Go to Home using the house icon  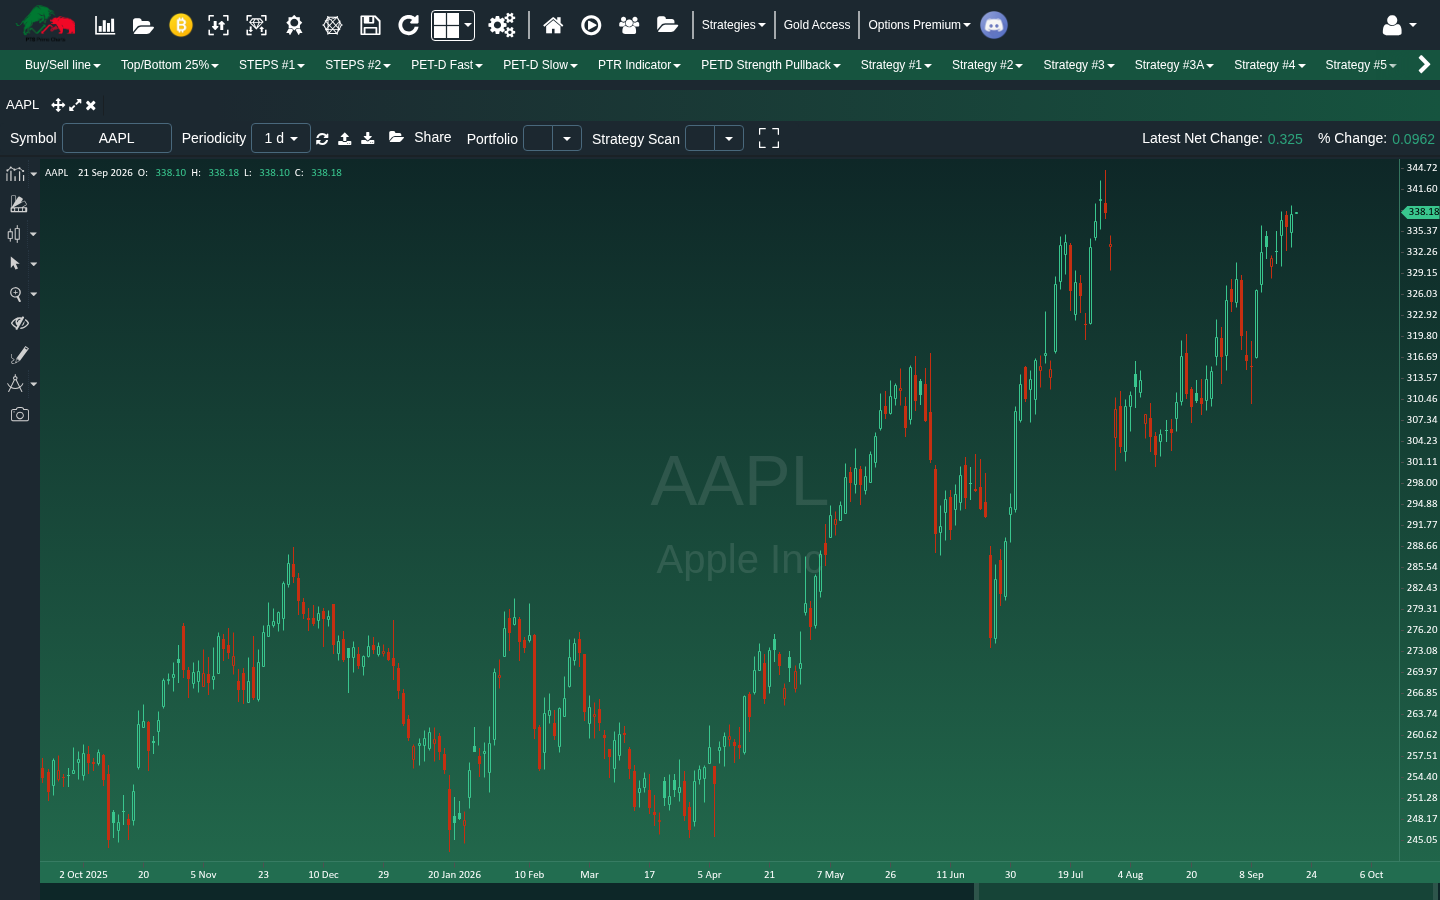click(553, 25)
